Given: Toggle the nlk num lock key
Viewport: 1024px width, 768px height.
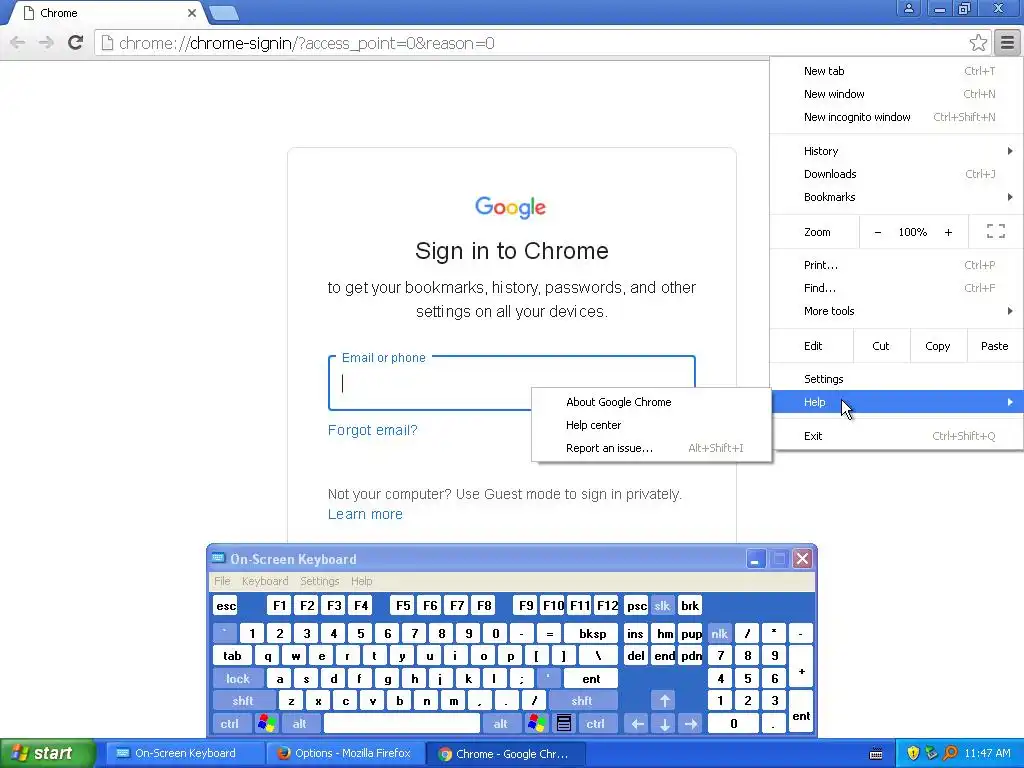Looking at the screenshot, I should 719,633.
